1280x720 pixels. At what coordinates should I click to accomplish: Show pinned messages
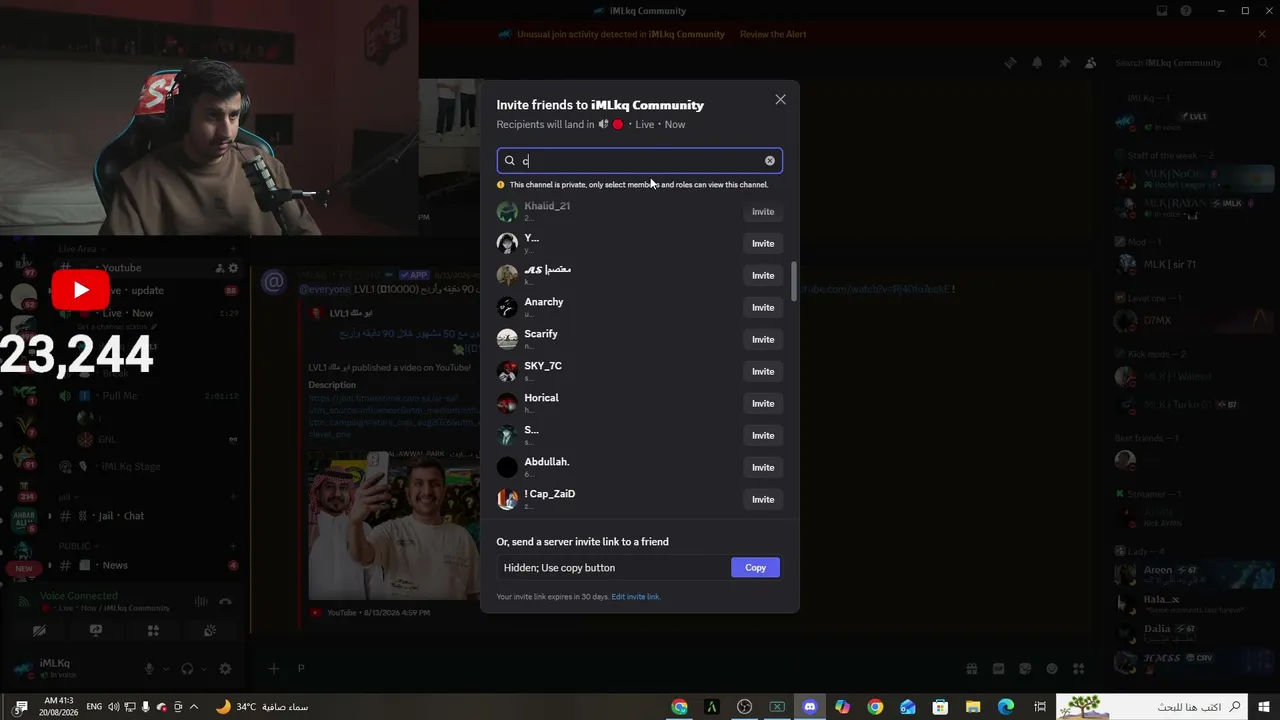click(x=1064, y=63)
